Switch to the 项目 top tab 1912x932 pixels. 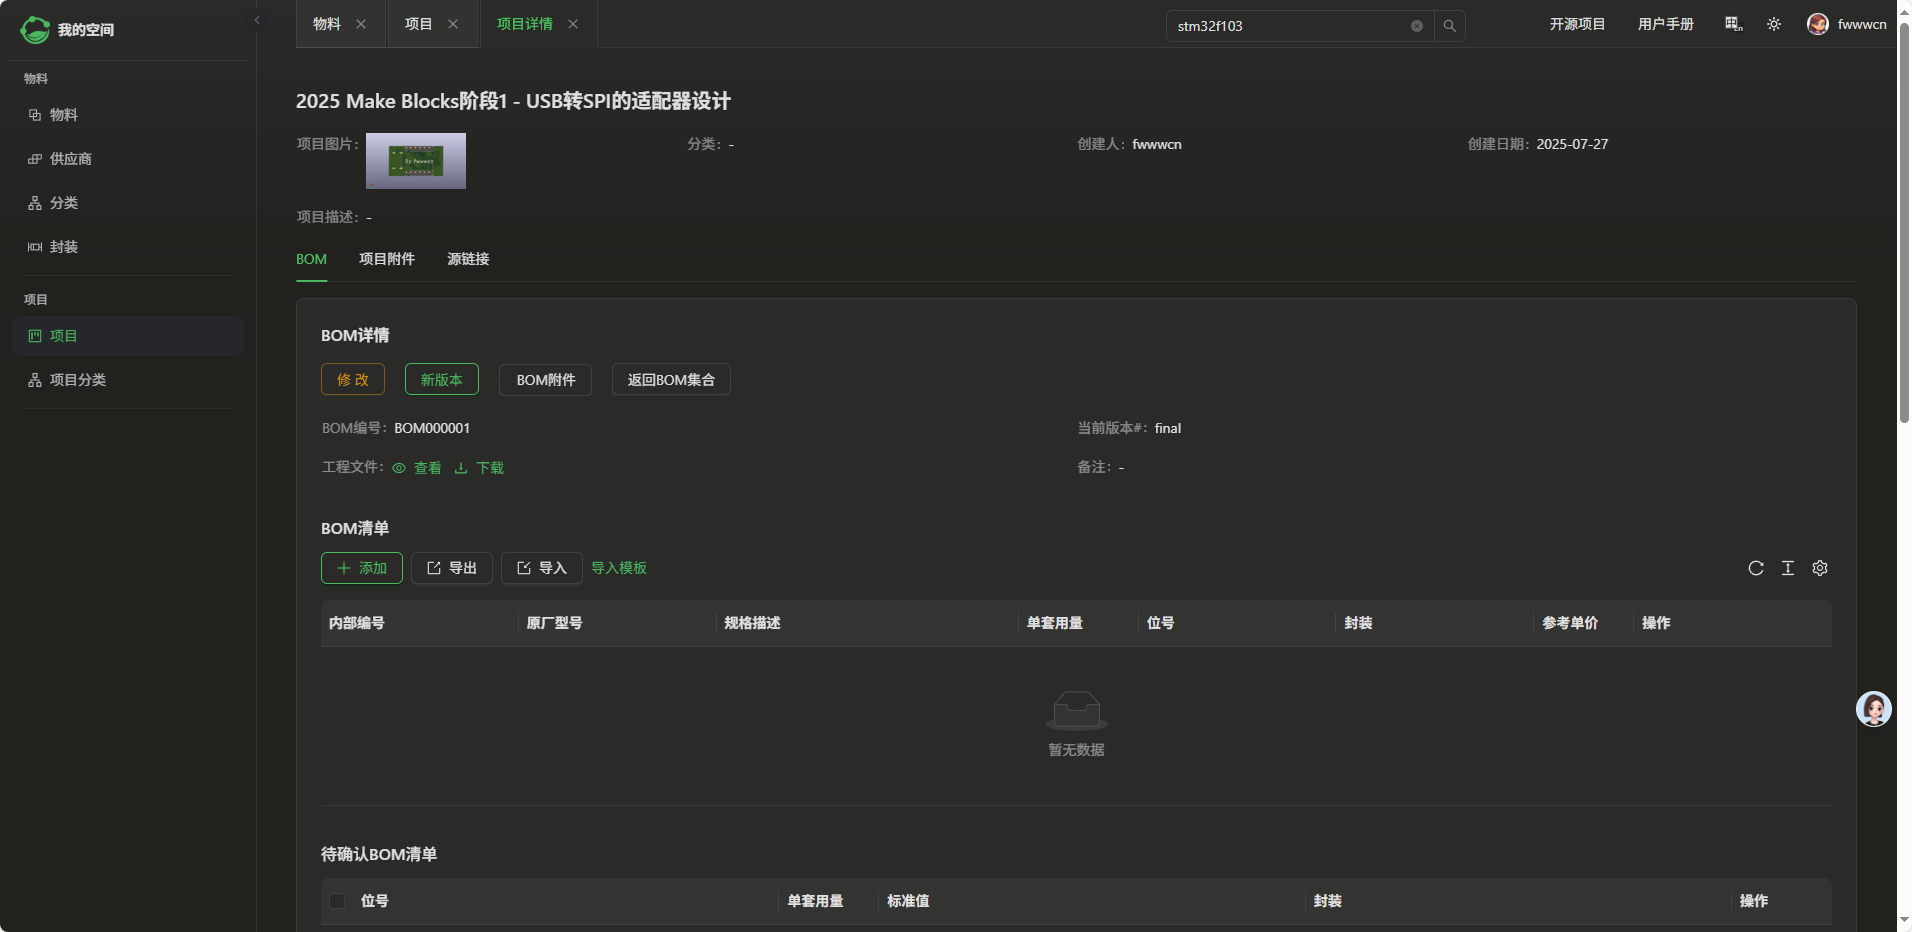pos(418,24)
